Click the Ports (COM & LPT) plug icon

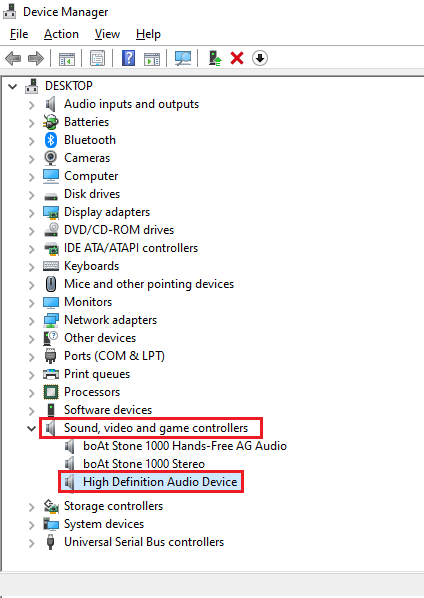click(x=50, y=356)
